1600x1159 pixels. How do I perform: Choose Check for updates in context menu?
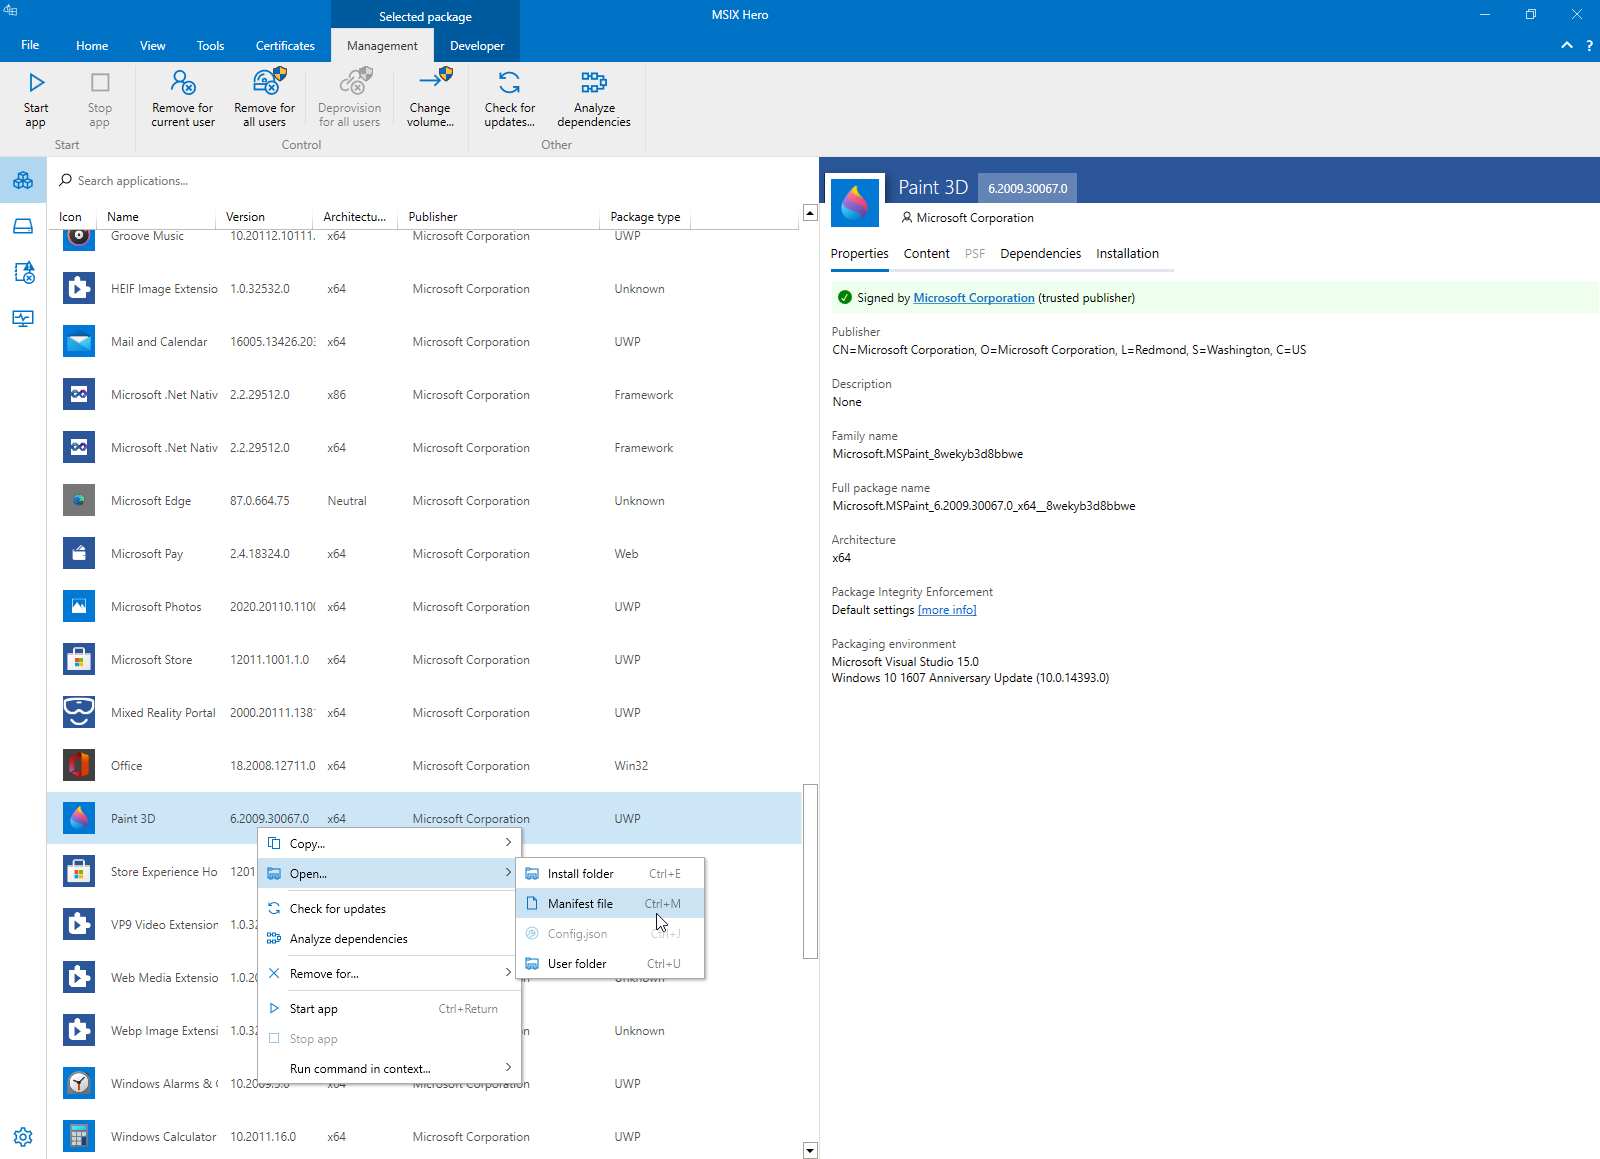(x=390, y=909)
